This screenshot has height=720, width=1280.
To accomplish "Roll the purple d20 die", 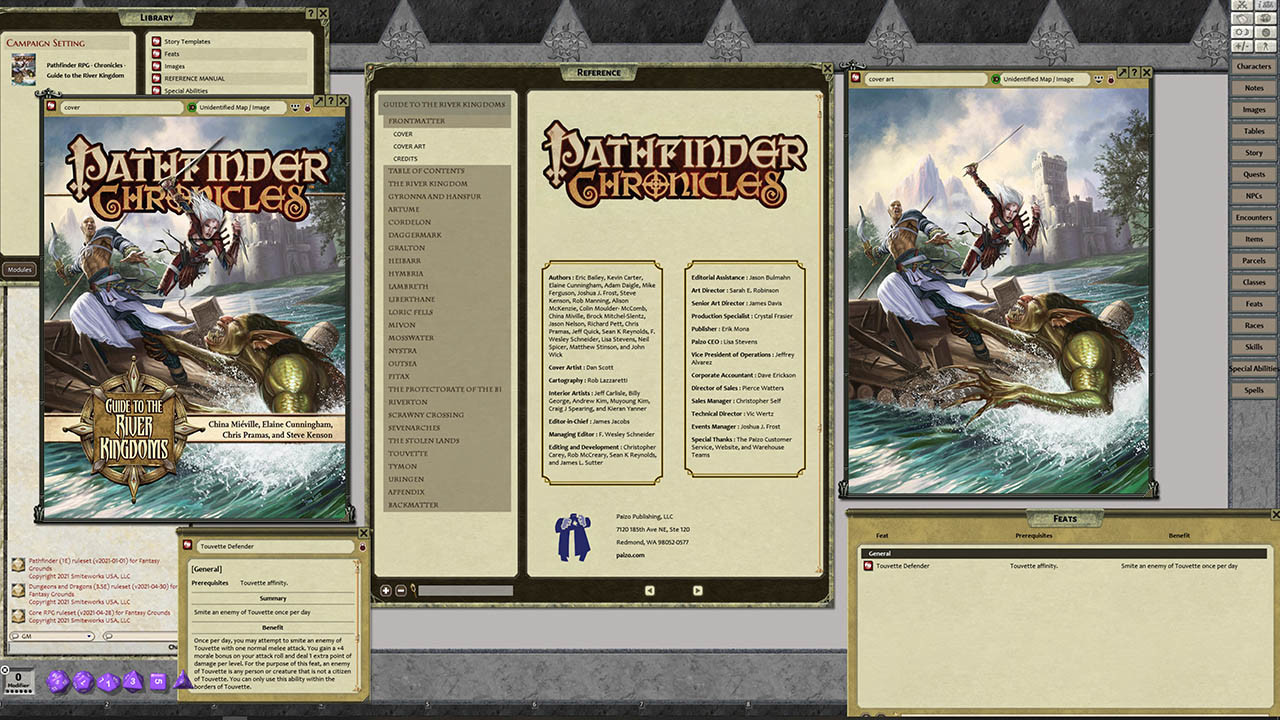I will pyautogui.click(x=57, y=682).
